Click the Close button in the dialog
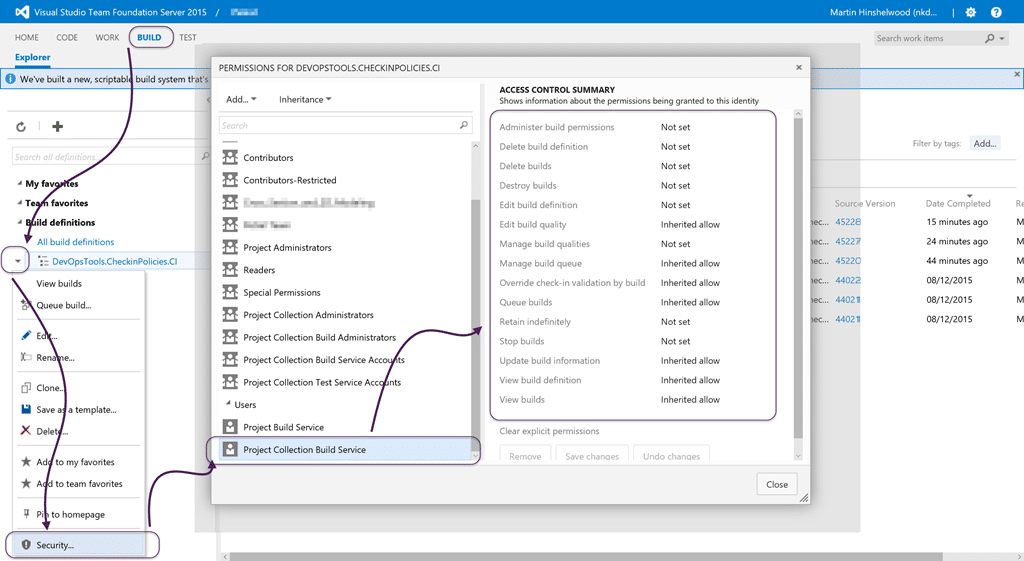The image size is (1024, 561). click(777, 484)
